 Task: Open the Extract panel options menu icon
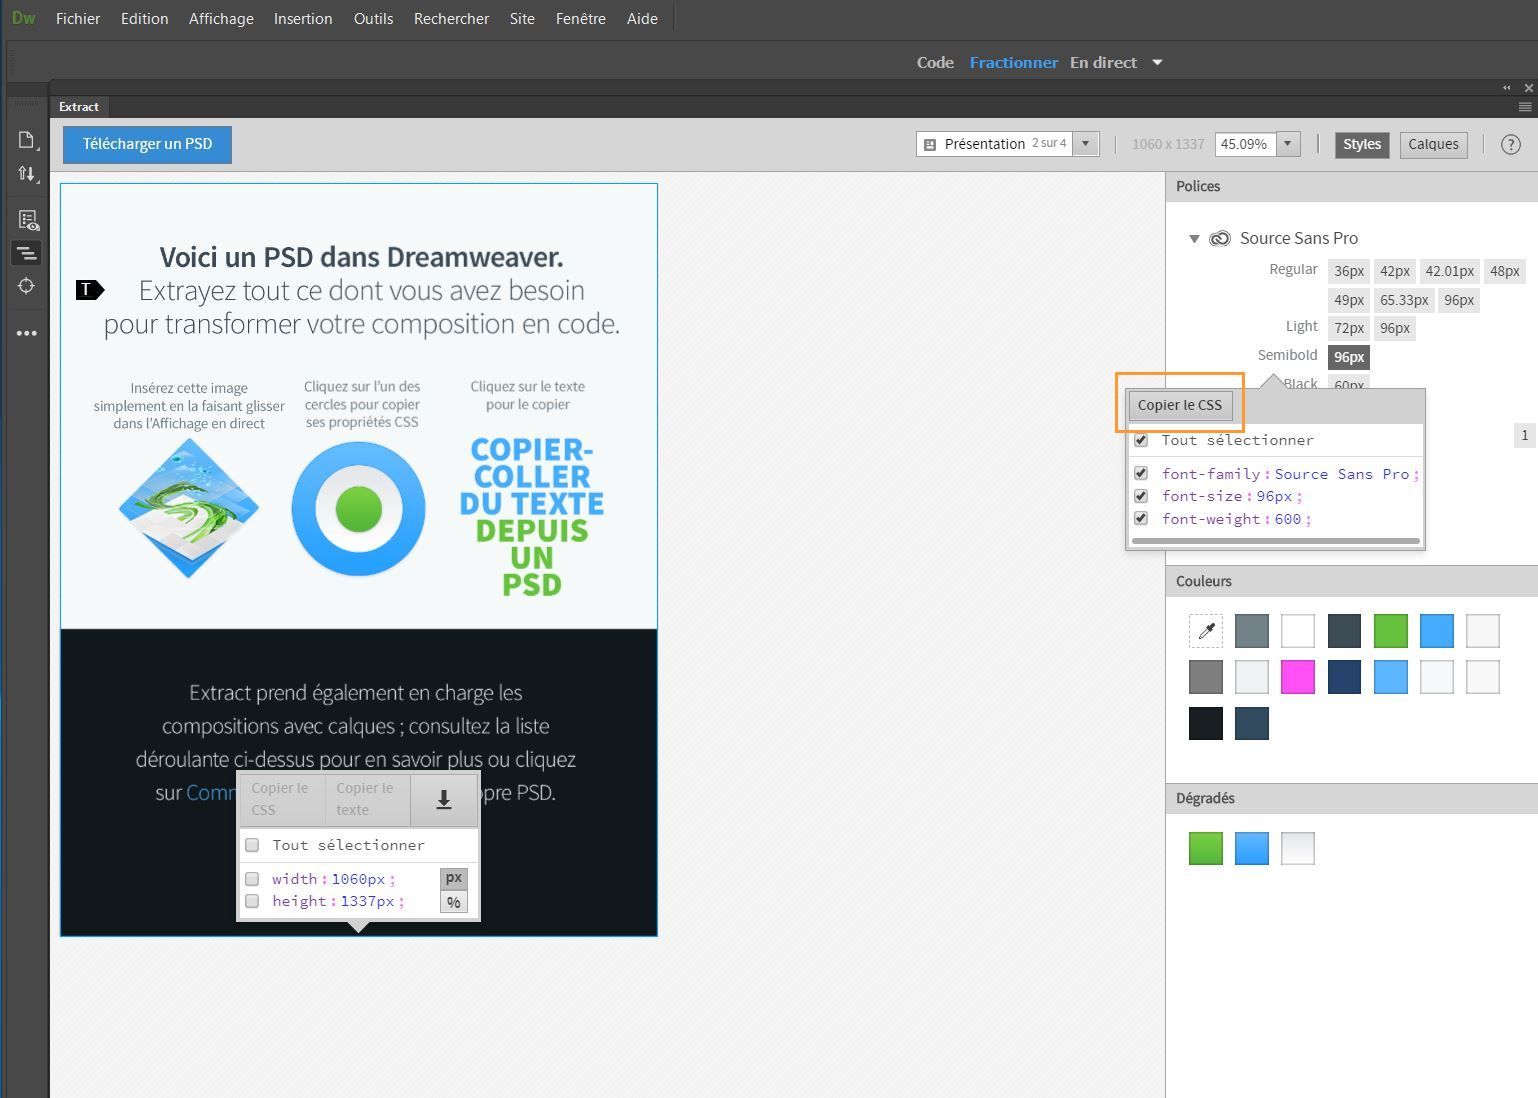click(1525, 107)
